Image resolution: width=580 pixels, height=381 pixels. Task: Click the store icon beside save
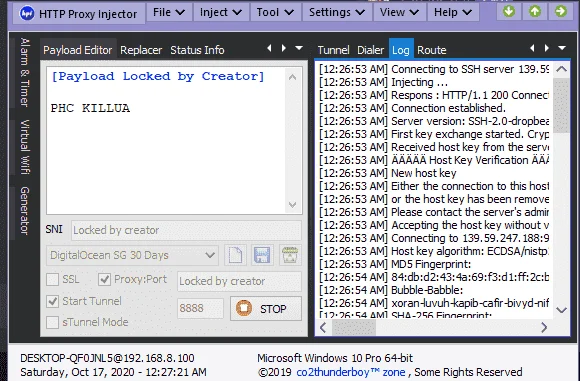pos(290,255)
